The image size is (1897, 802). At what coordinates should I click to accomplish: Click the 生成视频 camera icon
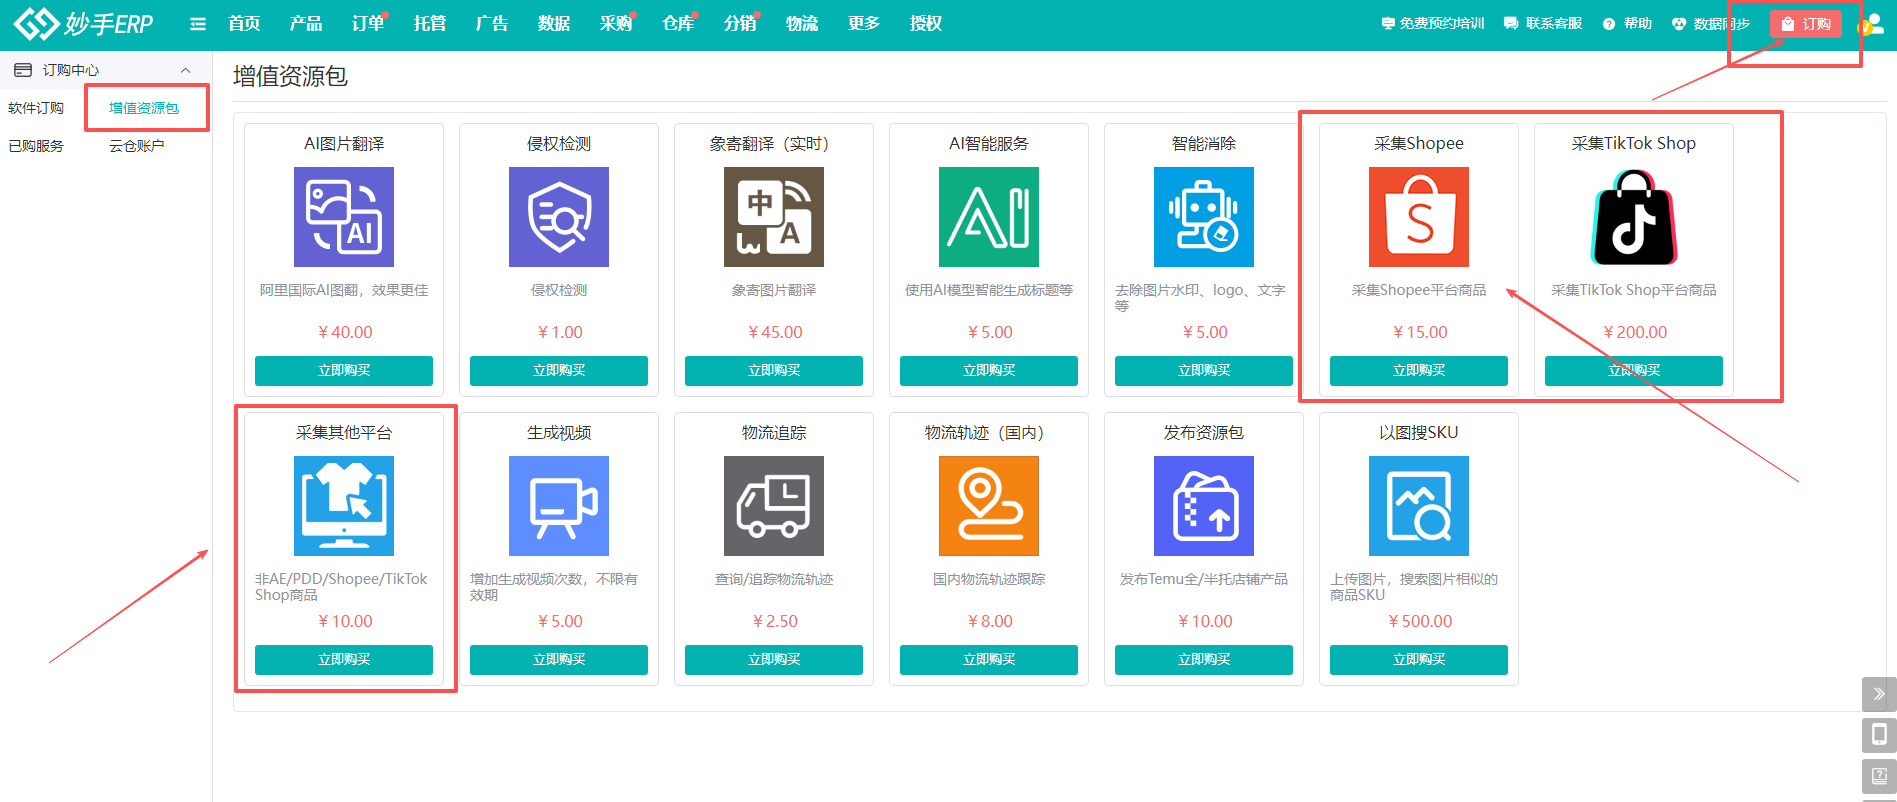tap(559, 506)
